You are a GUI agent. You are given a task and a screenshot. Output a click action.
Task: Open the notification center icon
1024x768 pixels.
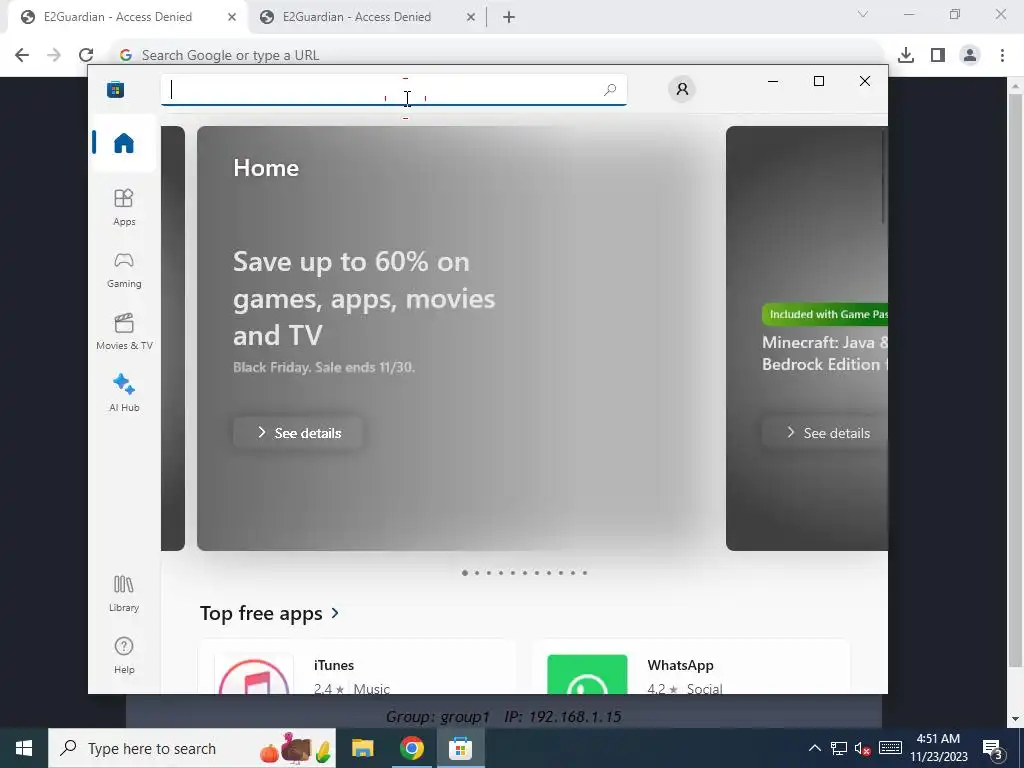(x=993, y=748)
